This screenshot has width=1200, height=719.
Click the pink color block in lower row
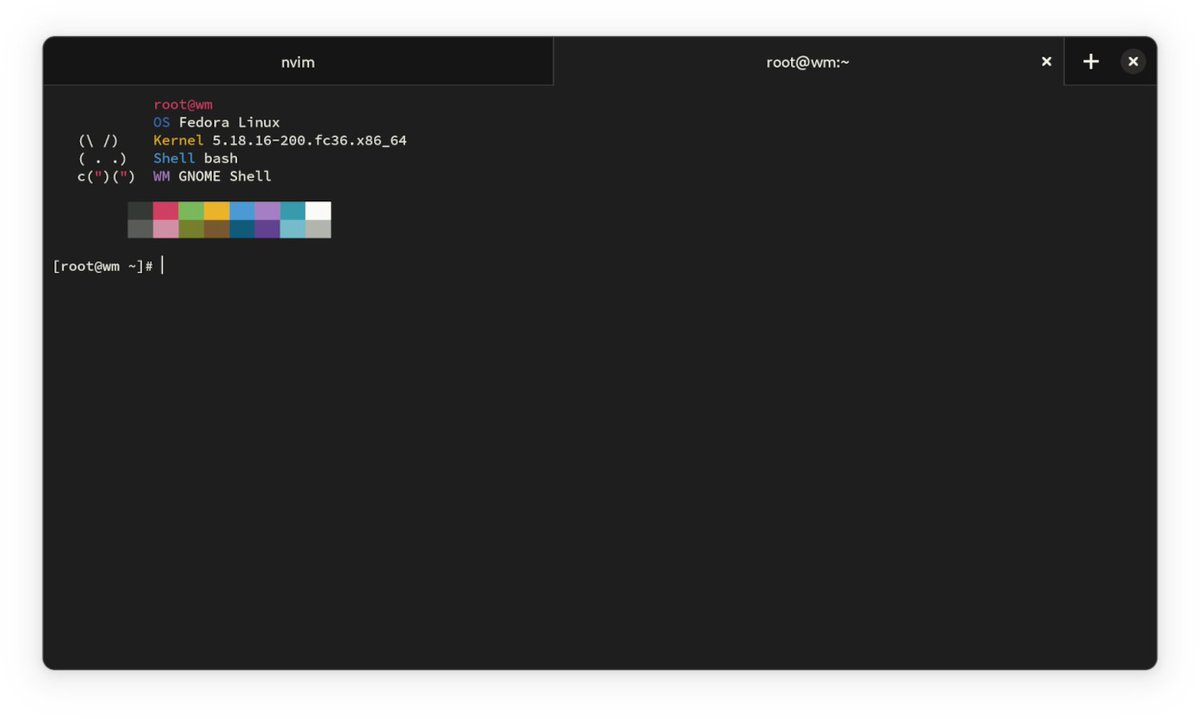[x=166, y=229]
